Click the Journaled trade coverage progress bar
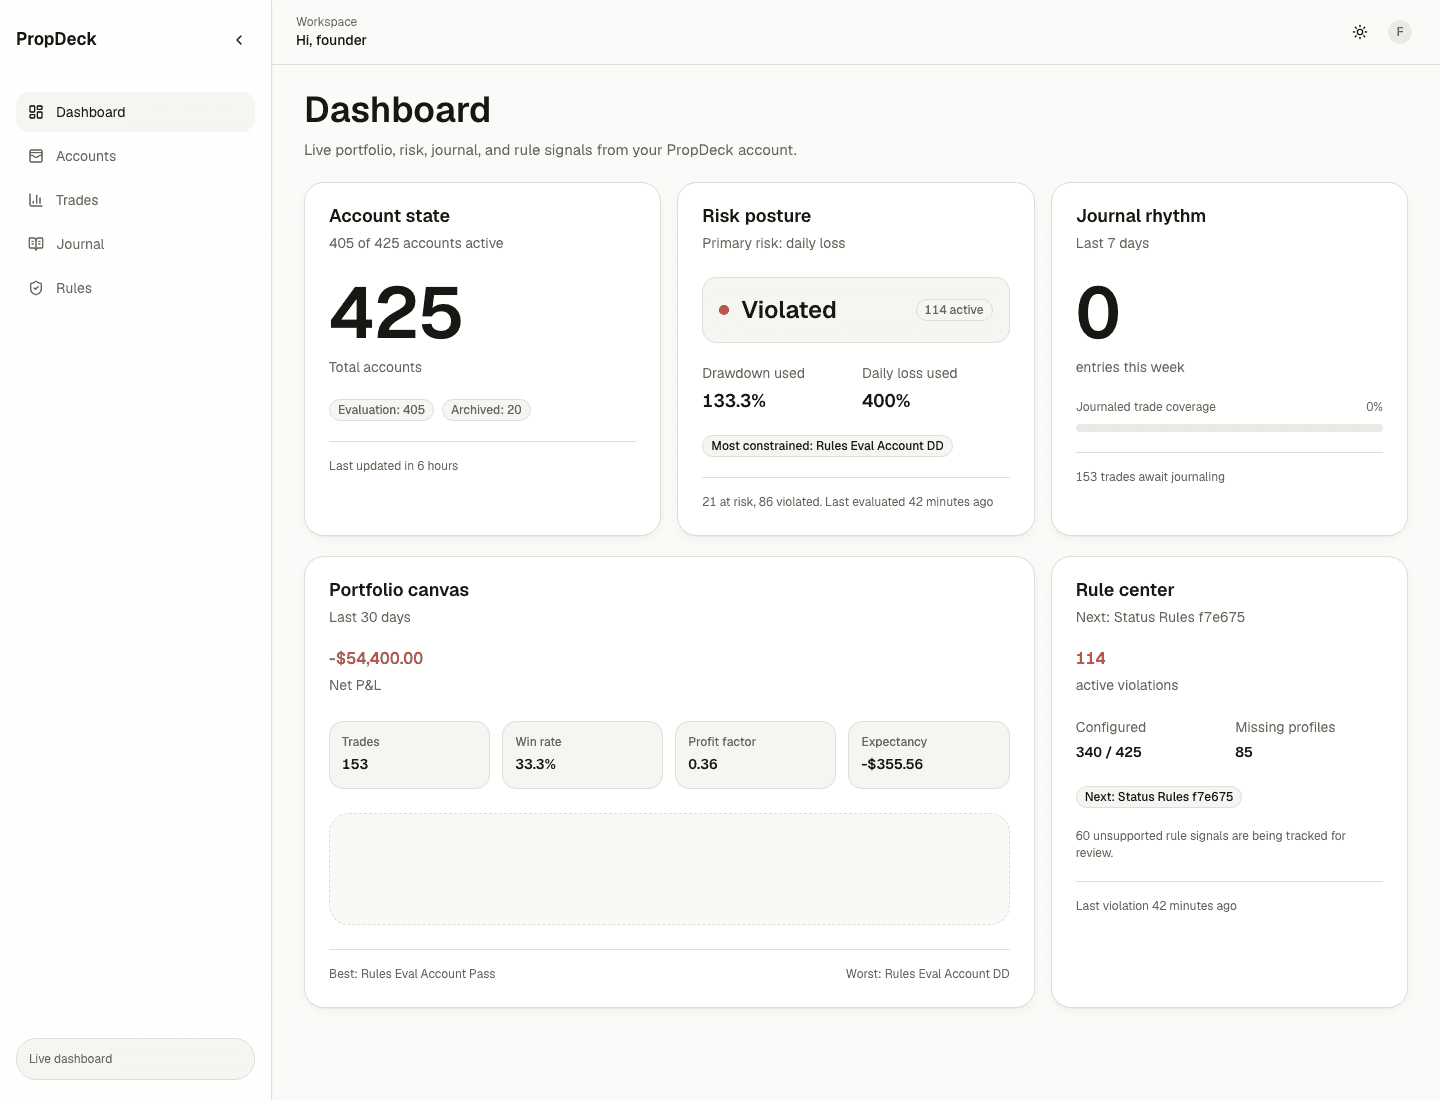Image resolution: width=1440 pixels, height=1100 pixels. click(x=1229, y=428)
